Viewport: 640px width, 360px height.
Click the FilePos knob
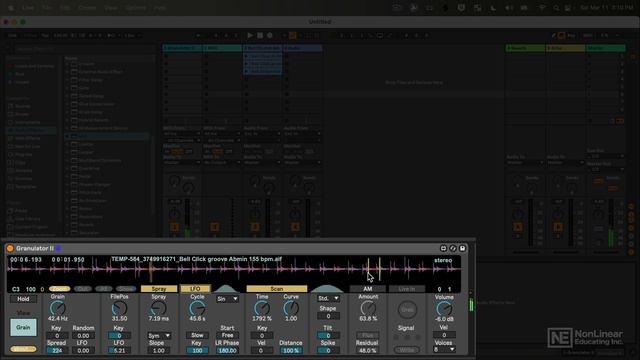tap(119, 309)
